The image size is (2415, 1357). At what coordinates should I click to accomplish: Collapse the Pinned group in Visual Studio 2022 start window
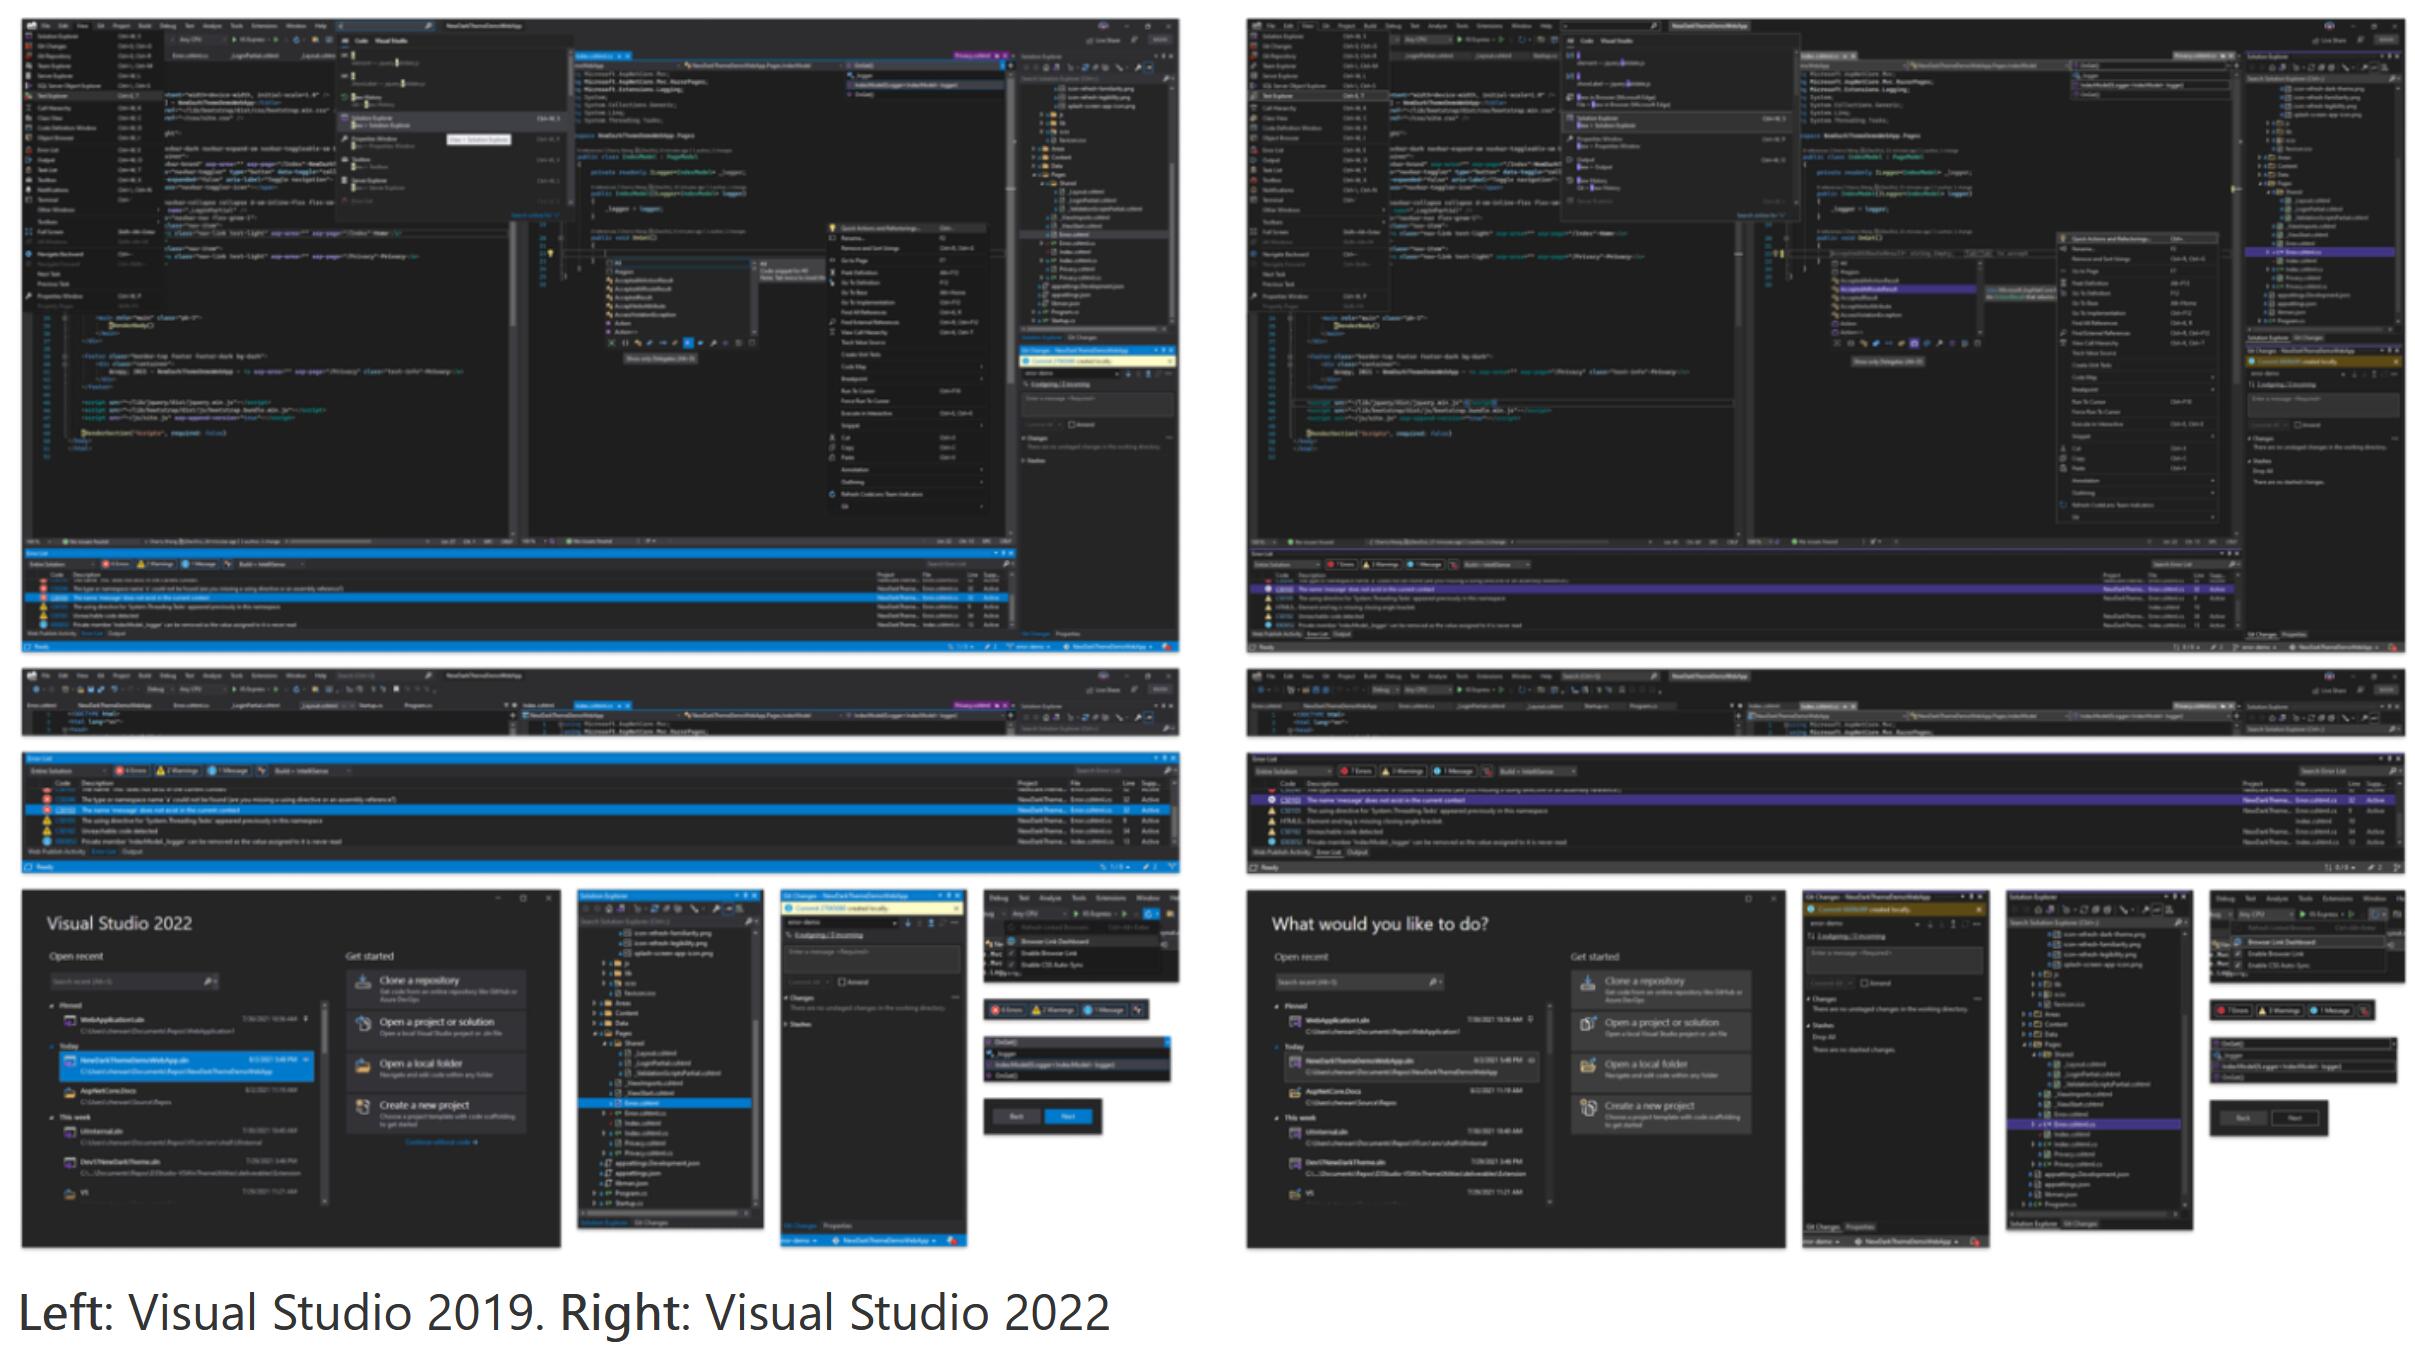51,1006
